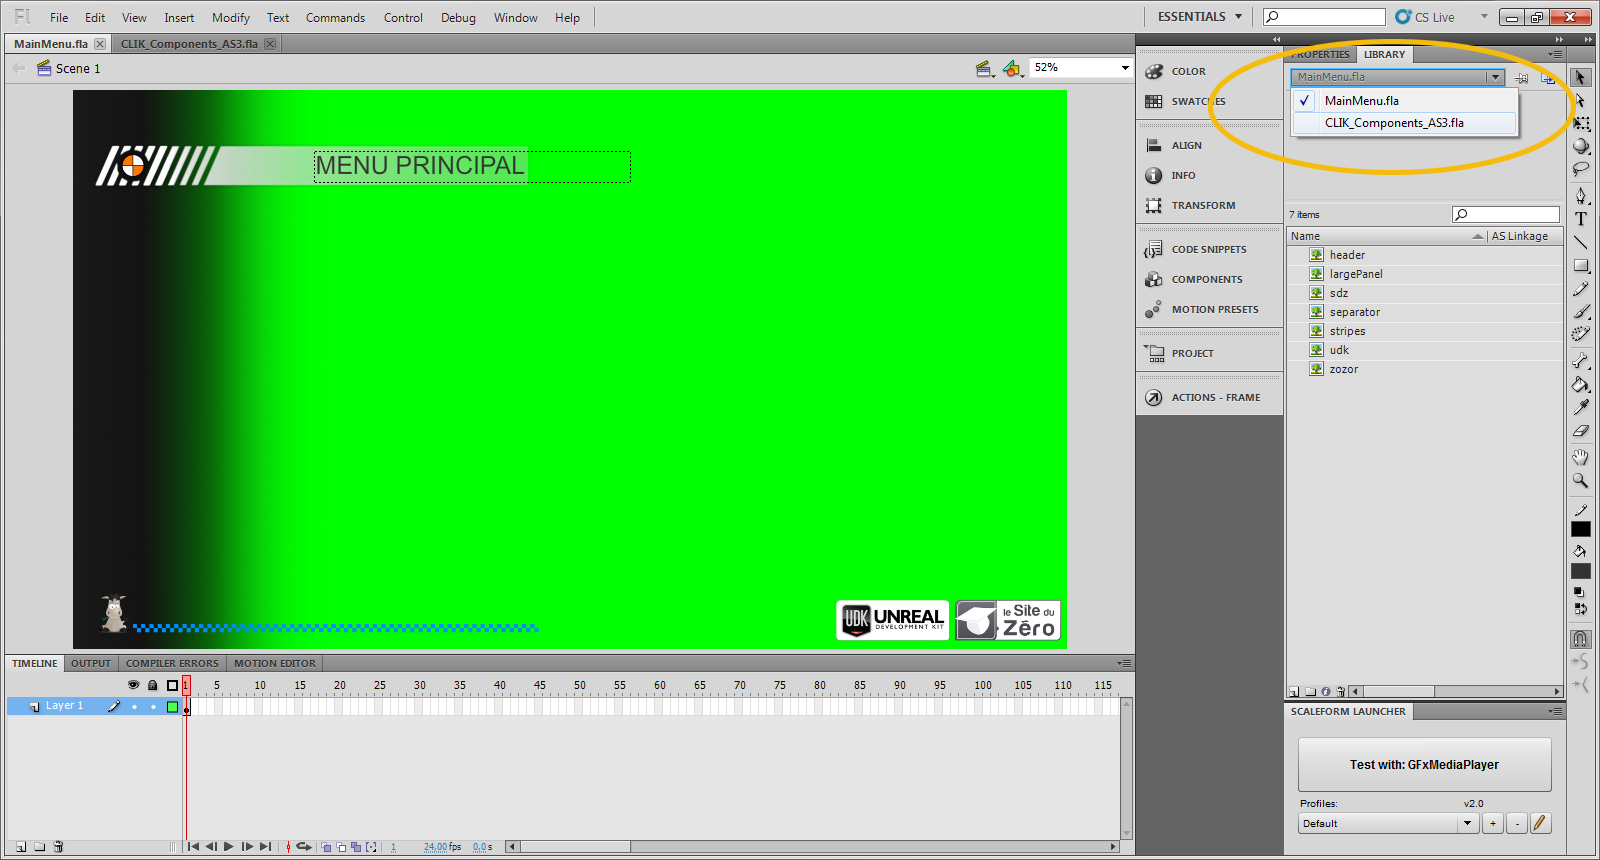
Task: Choose the Eyedropper tool
Action: [x=1581, y=407]
